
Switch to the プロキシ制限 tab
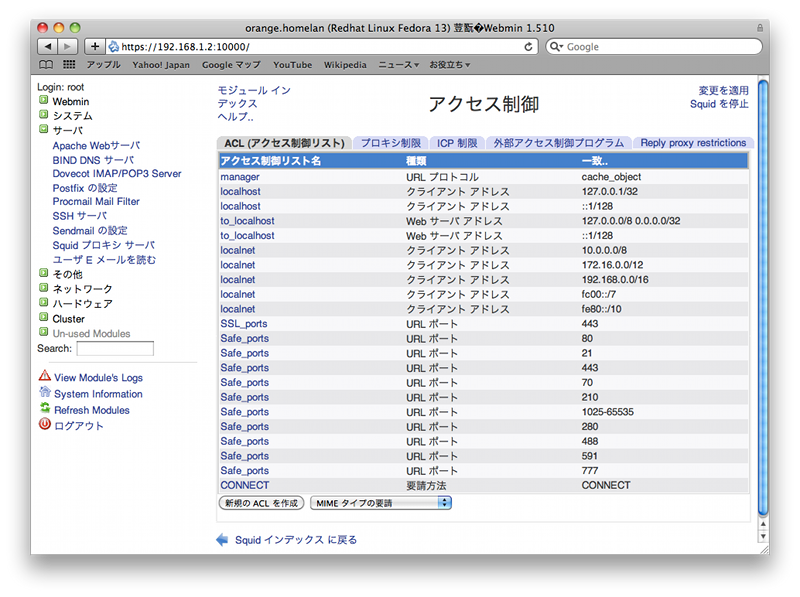pyautogui.click(x=391, y=143)
